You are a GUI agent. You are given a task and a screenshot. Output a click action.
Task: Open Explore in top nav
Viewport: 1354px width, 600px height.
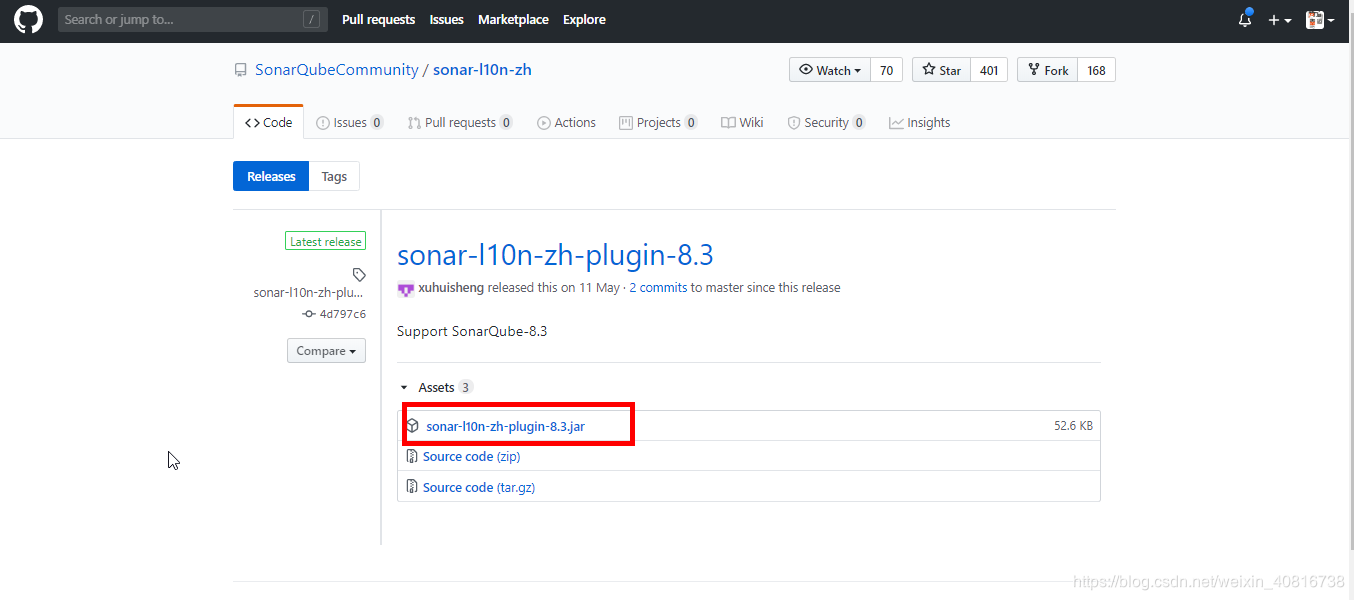584,19
